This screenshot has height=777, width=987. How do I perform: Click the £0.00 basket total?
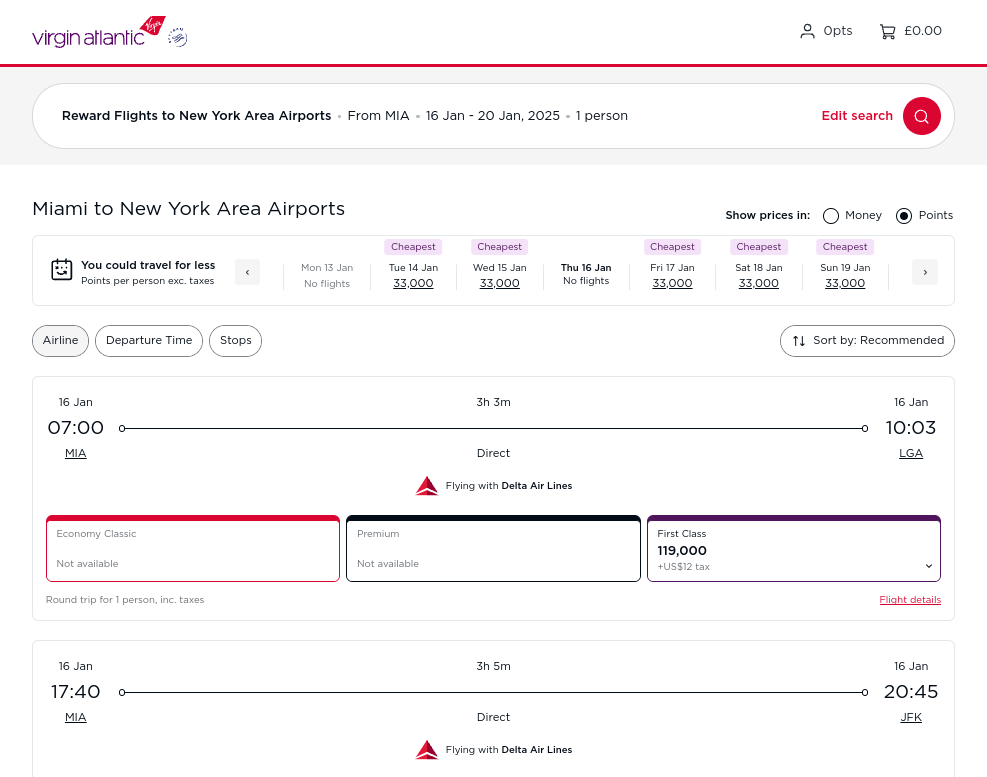tap(922, 31)
